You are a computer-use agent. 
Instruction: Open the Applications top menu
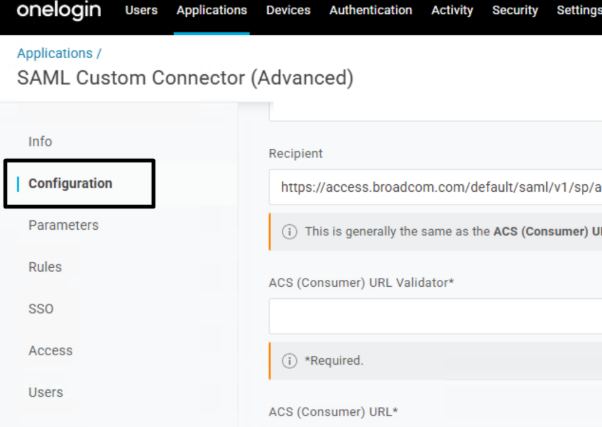(x=211, y=11)
